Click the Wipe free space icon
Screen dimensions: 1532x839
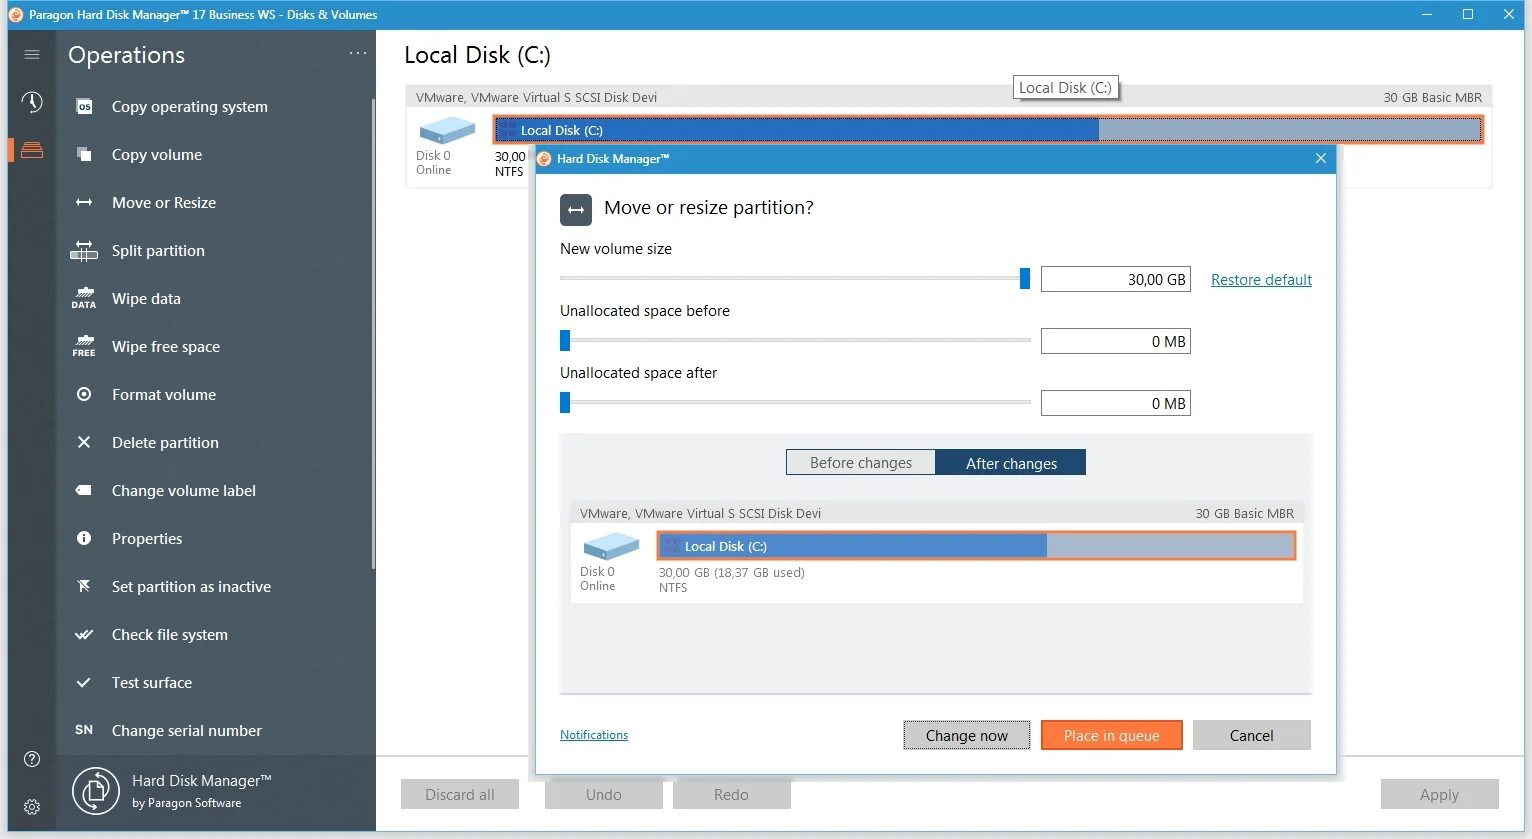pyautogui.click(x=84, y=347)
